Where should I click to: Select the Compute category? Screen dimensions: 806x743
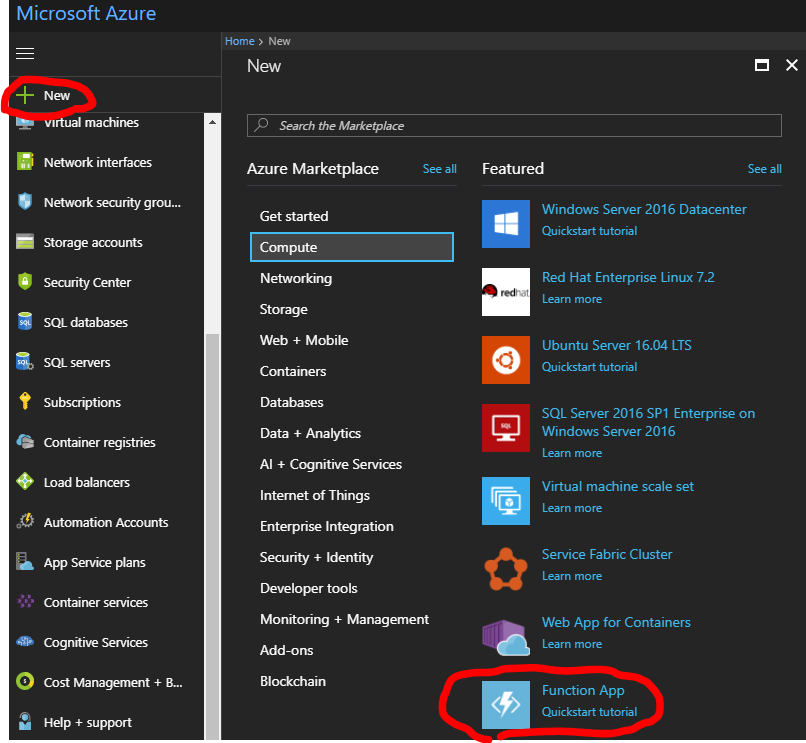(x=352, y=247)
